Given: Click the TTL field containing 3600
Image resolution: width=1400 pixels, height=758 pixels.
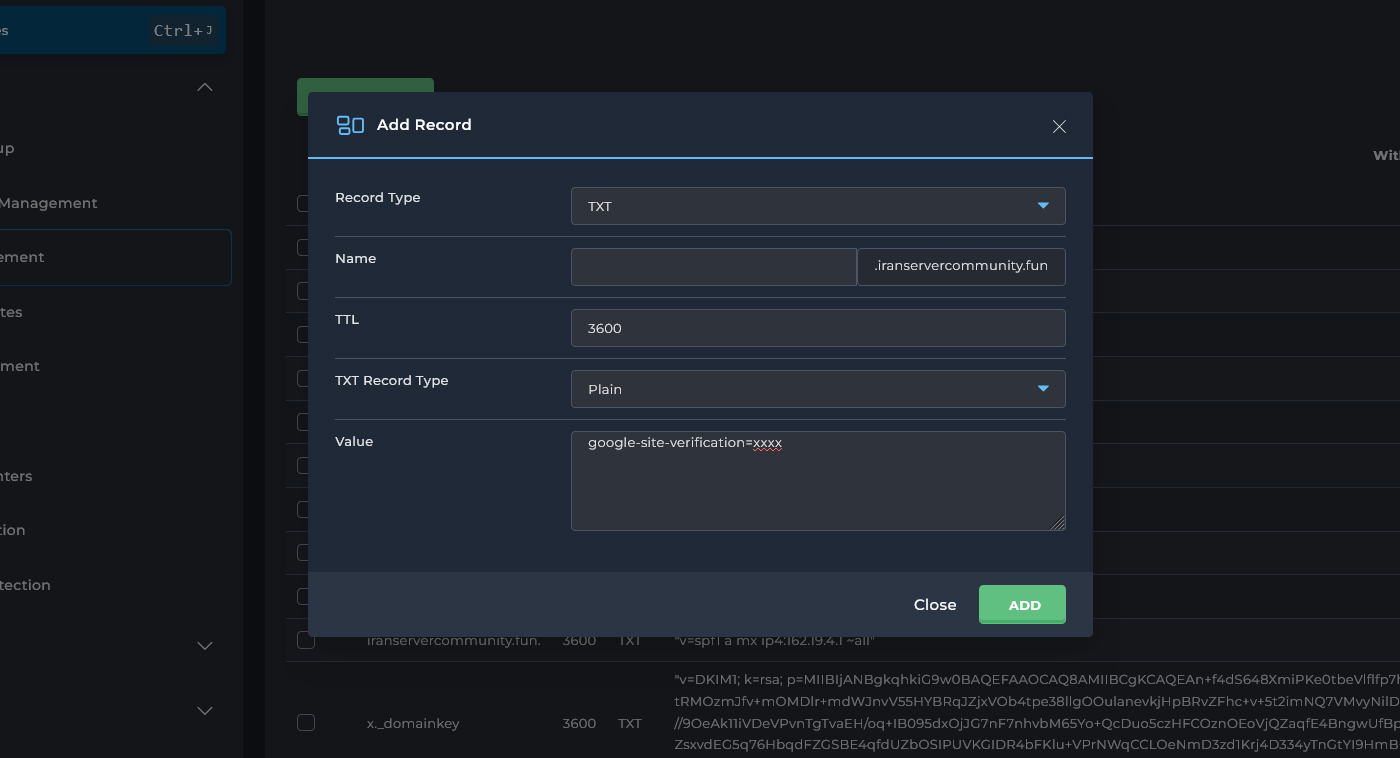Looking at the screenshot, I should (x=817, y=328).
